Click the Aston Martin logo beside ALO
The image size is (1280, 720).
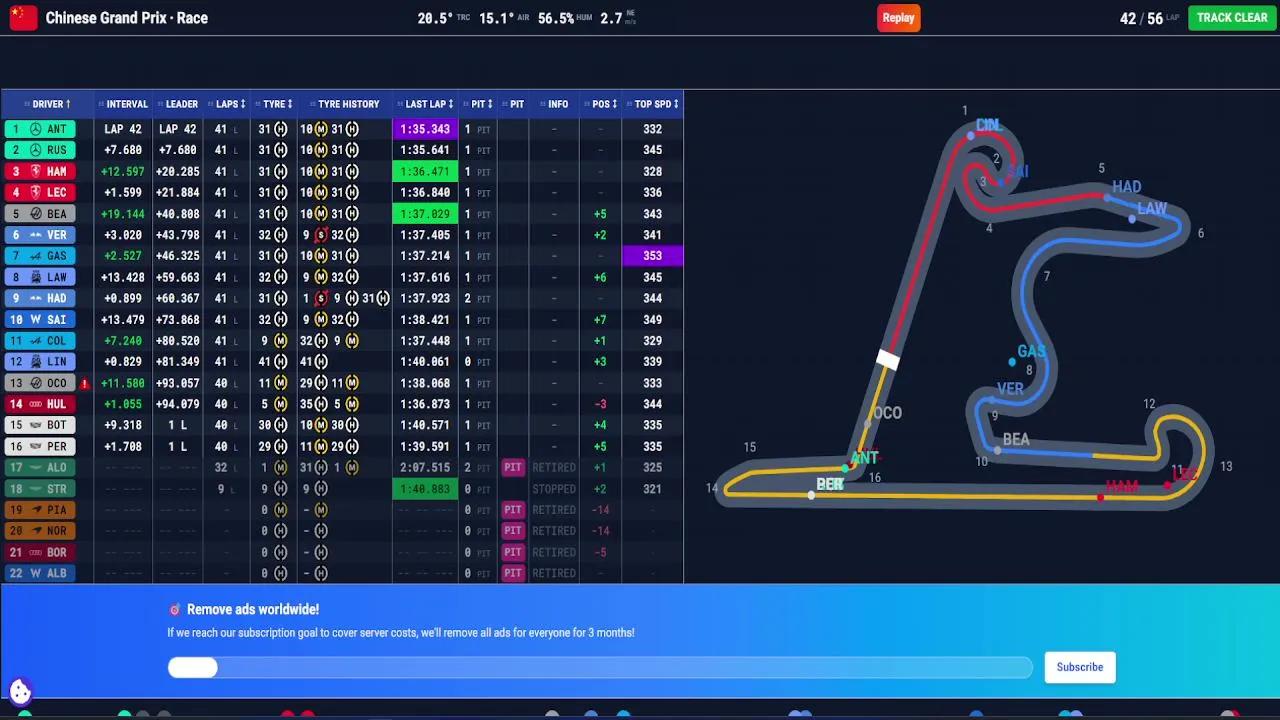pos(35,467)
